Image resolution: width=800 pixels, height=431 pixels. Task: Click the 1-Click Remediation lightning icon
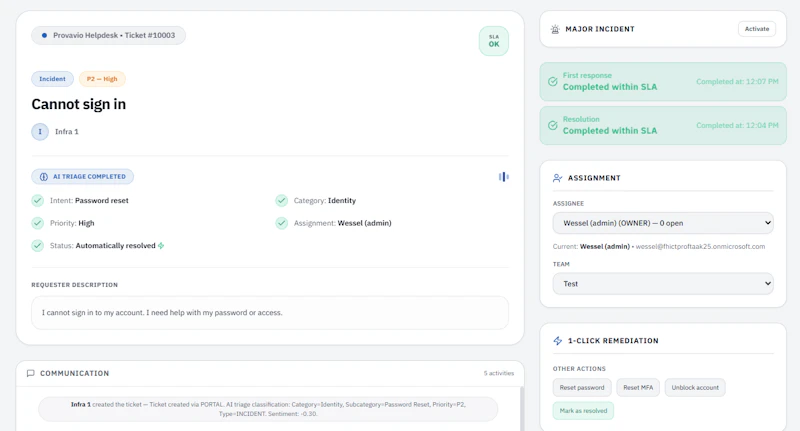[558, 341]
